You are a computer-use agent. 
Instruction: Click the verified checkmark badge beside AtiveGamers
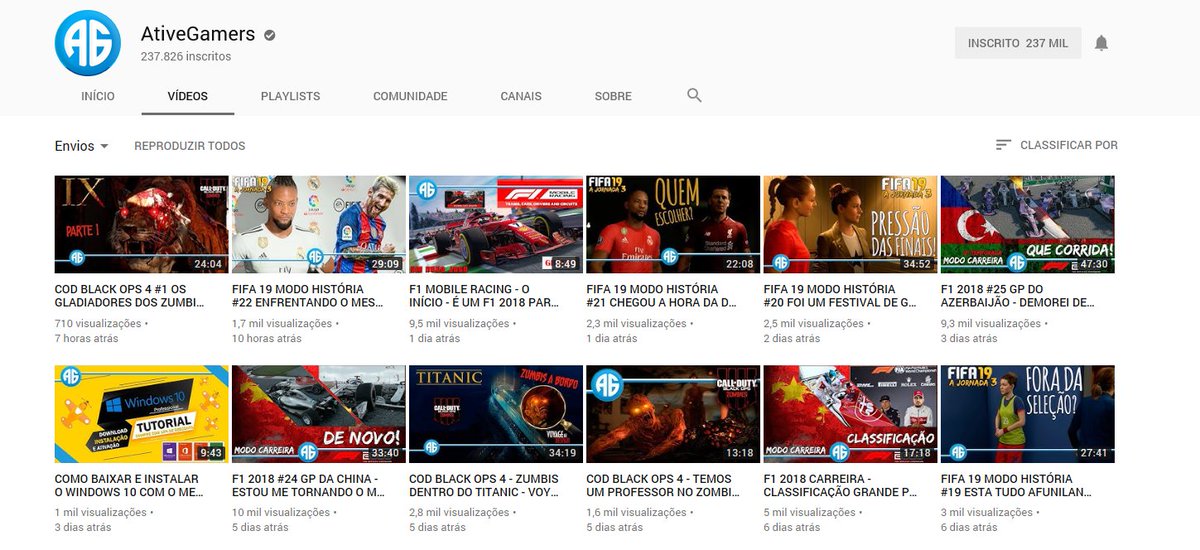270,35
